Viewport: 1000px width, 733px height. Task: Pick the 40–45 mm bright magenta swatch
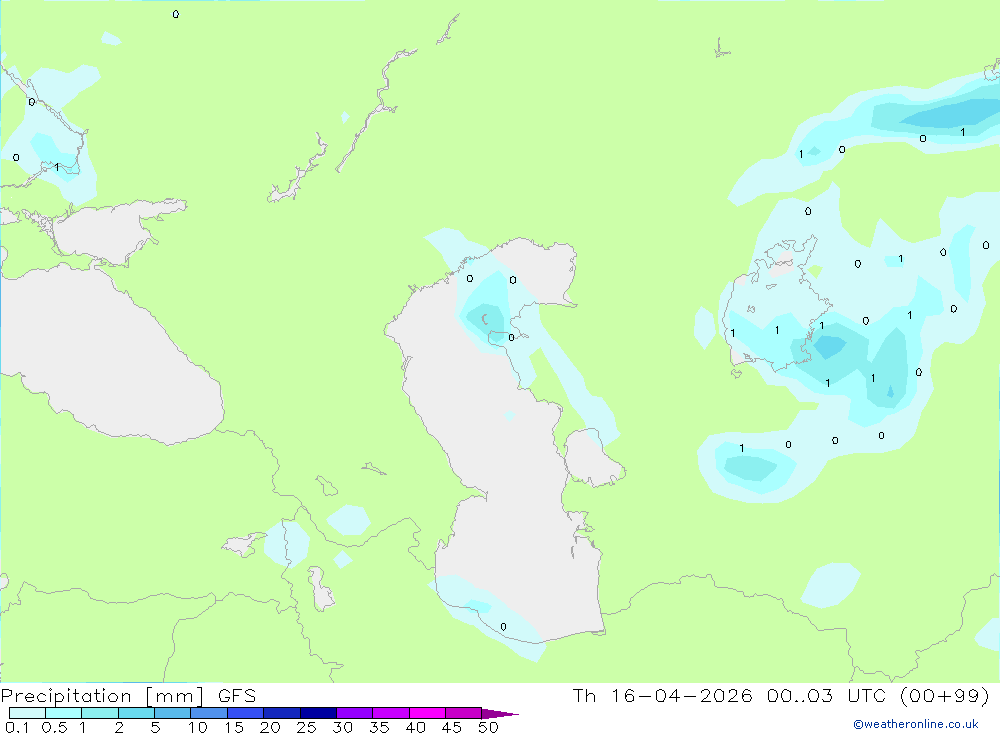coord(427,713)
